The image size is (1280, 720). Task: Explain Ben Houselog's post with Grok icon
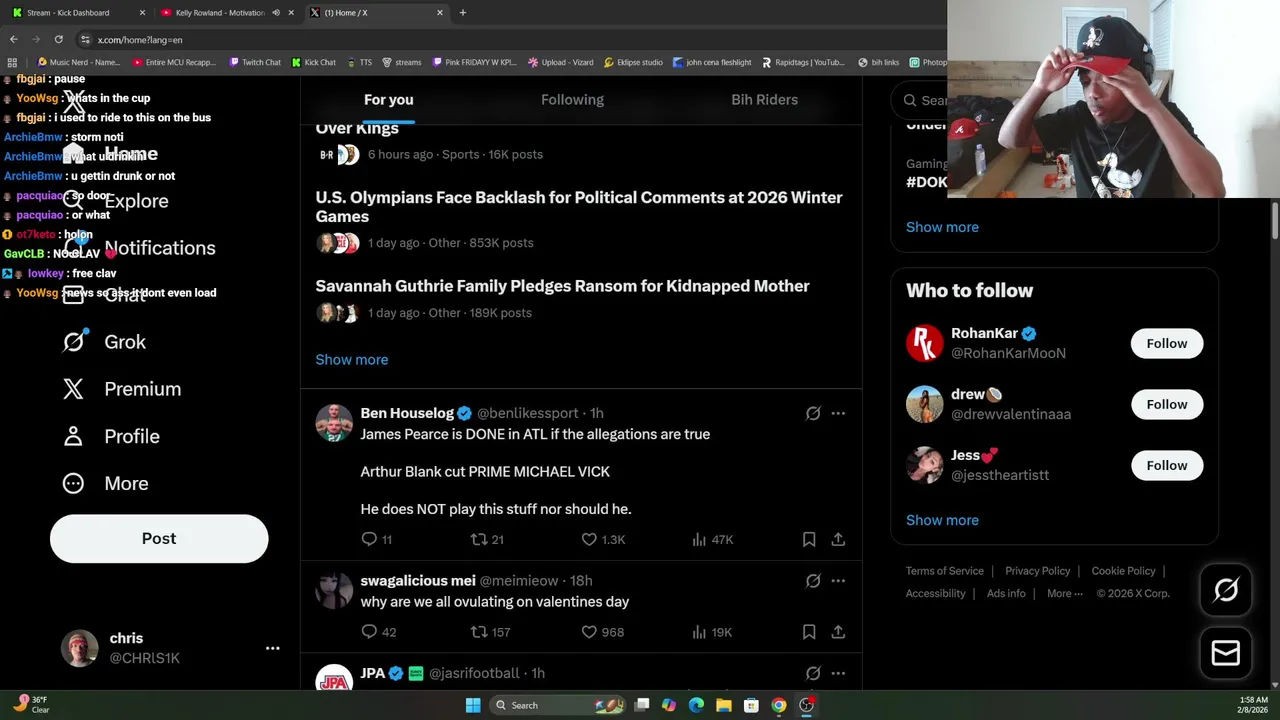point(813,413)
